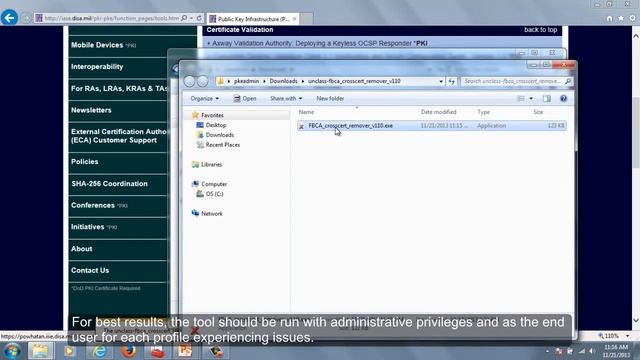Screen dimensions: 640x360
Task: Open Firefox from the taskbar
Action: pos(129,351)
